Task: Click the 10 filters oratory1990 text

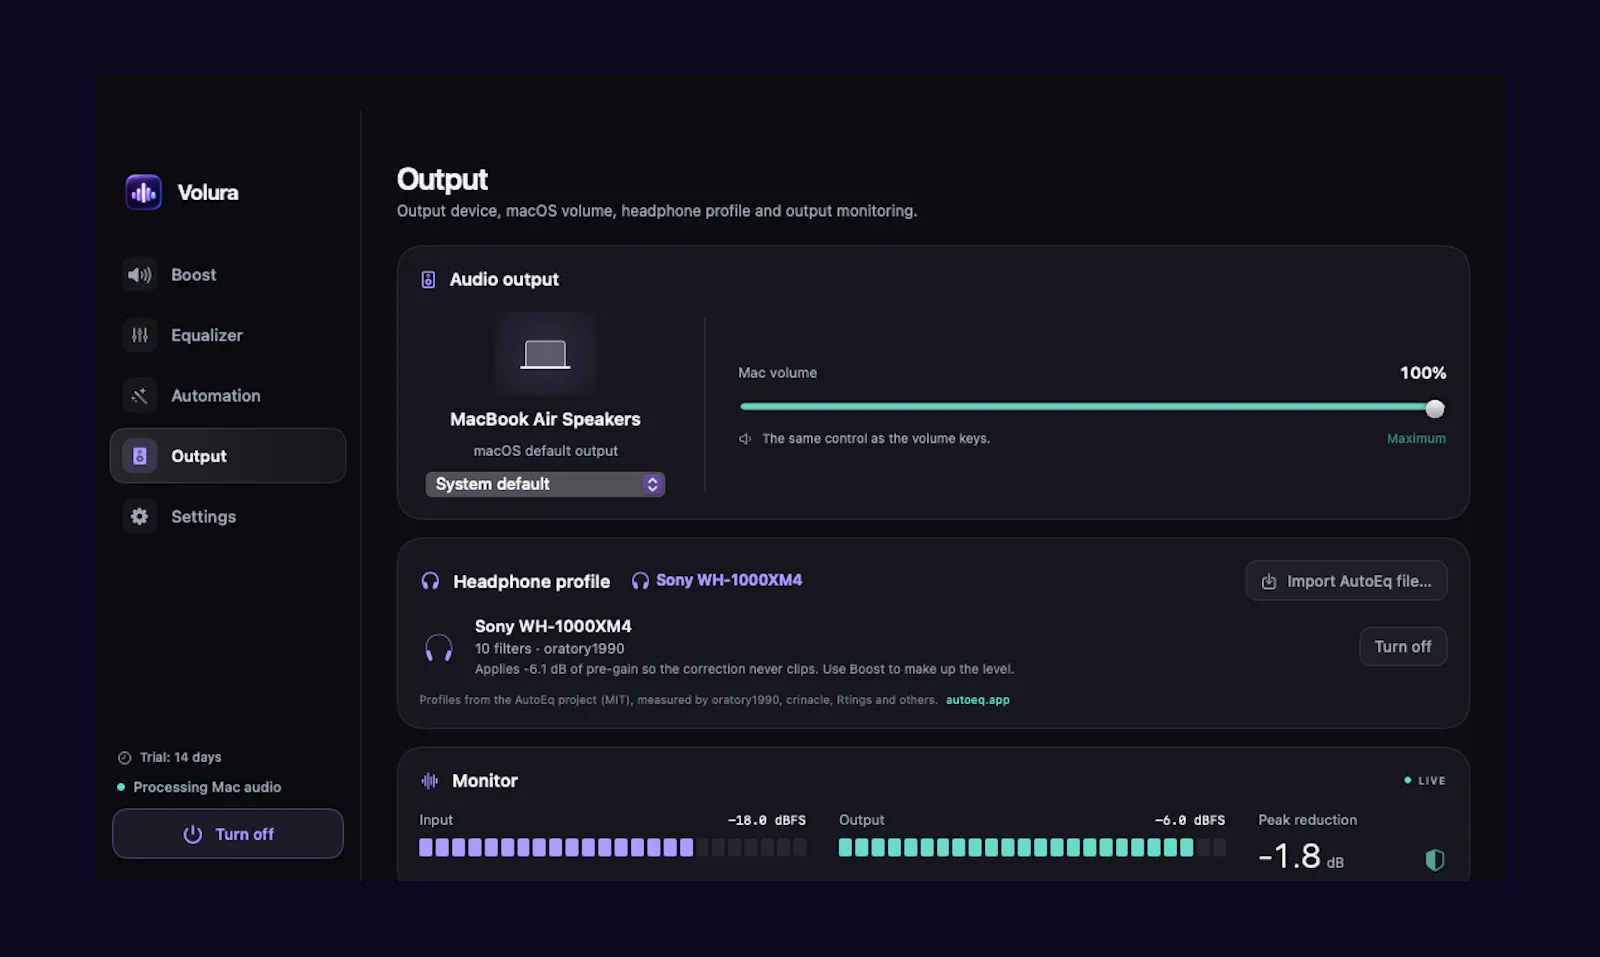Action: tap(549, 649)
